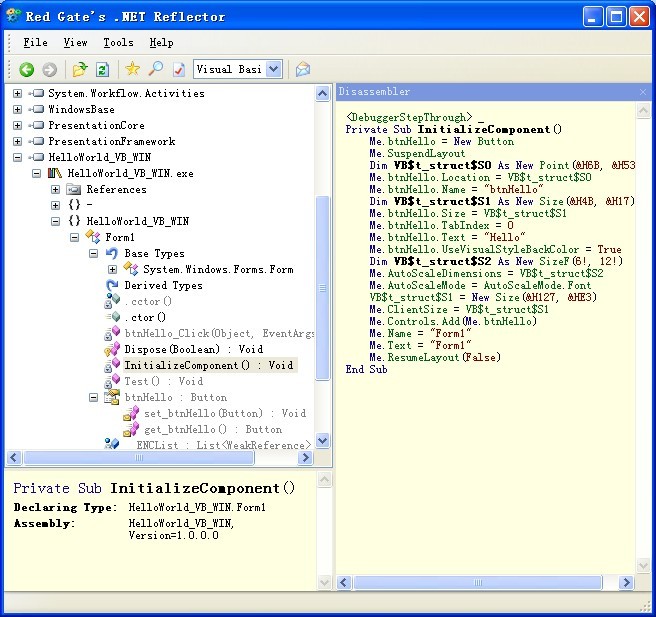656x617 pixels.
Task: Click the btnHello property icon
Action: (112, 397)
